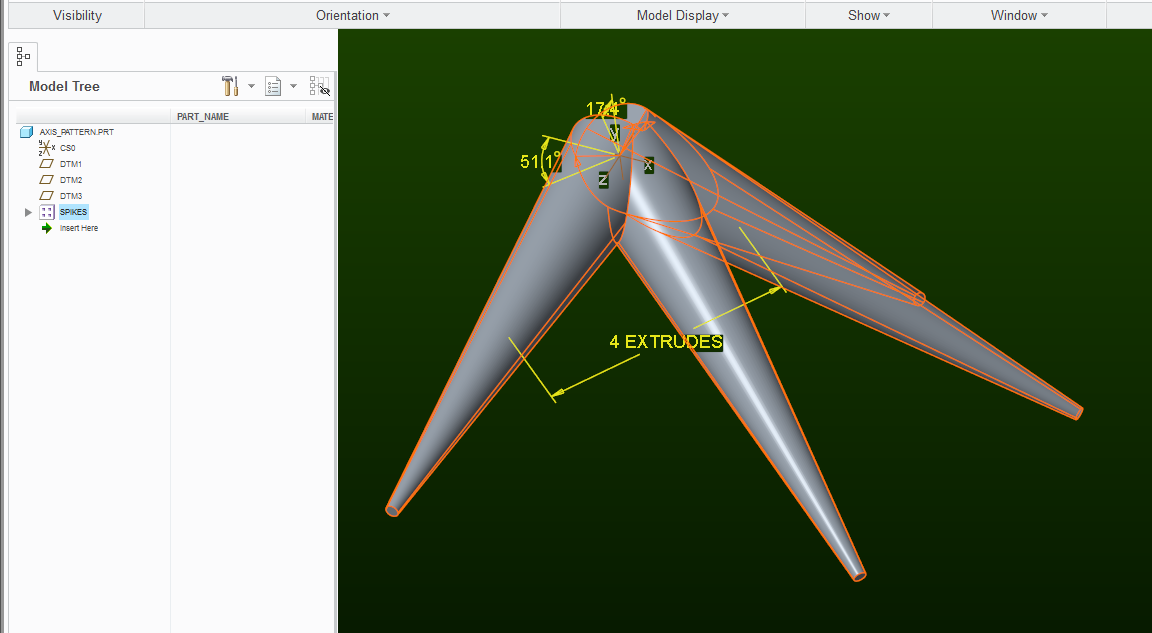Select the Model Tree panel tab icon

22,56
